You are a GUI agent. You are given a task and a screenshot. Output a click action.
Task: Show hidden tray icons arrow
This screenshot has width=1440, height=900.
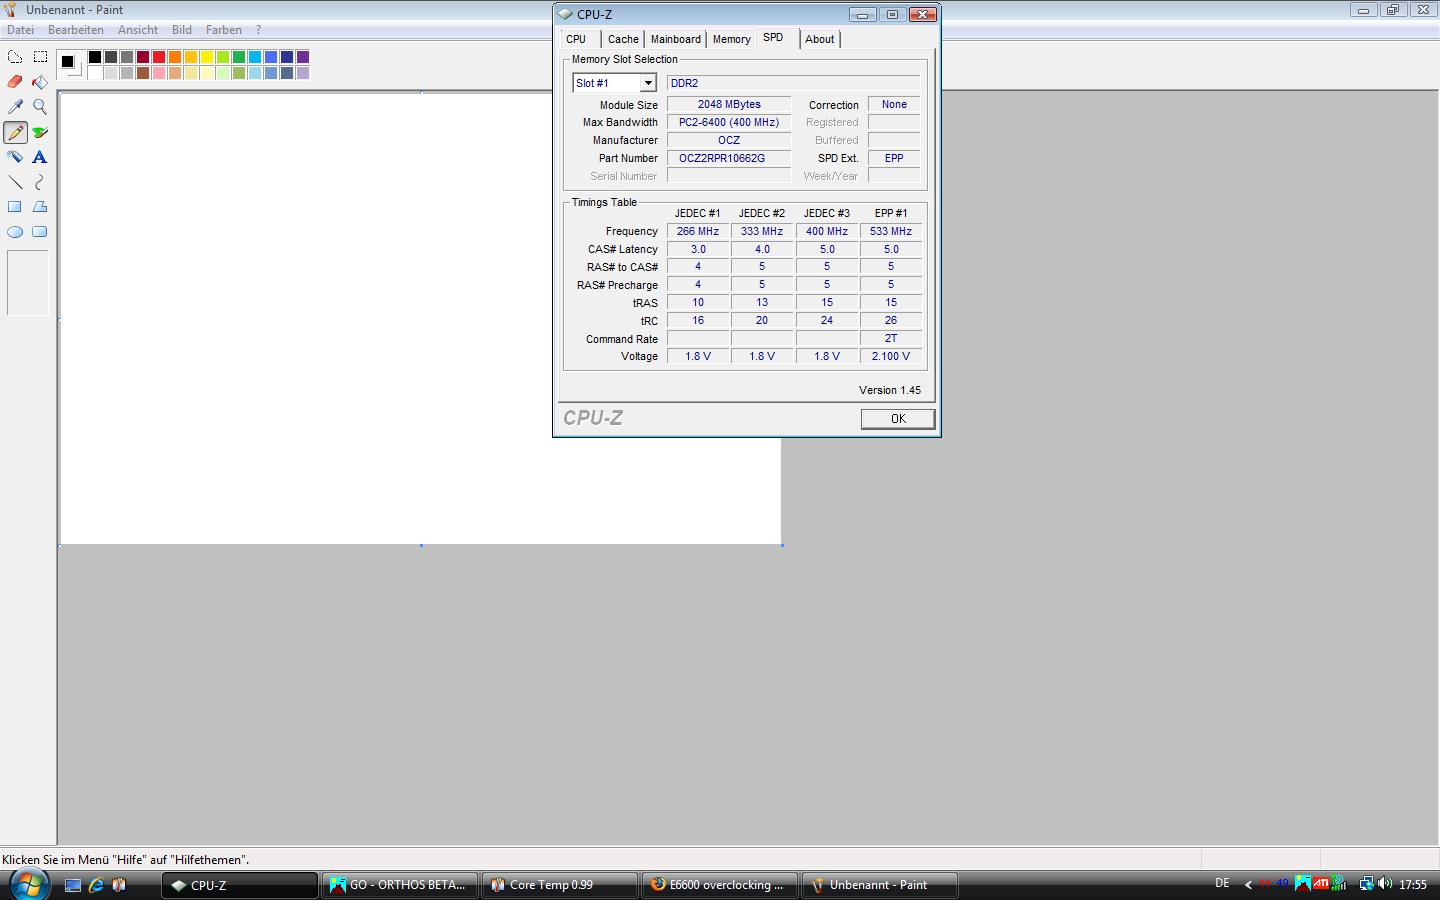coord(1248,884)
